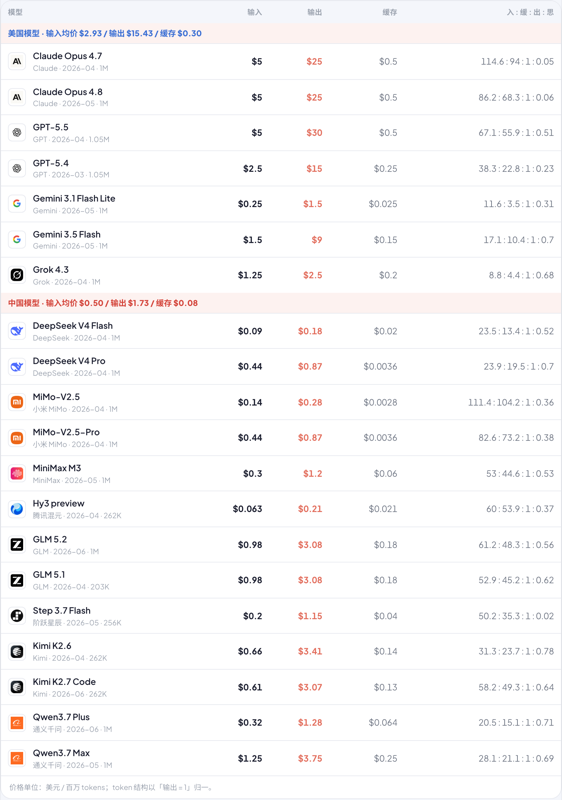Image resolution: width=562 pixels, height=800 pixels.
Task: Click the 缓存 column header
Action: (390, 12)
